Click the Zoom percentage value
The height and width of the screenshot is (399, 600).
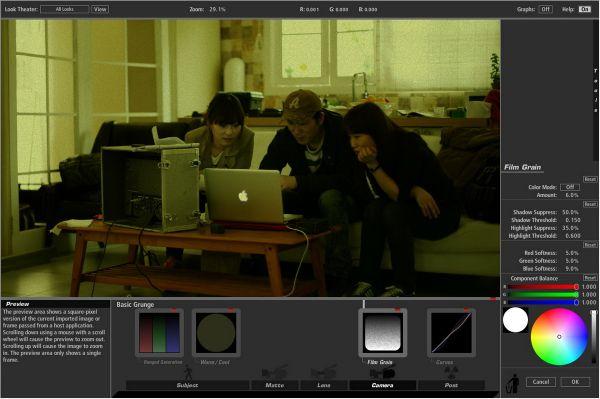(x=217, y=9)
